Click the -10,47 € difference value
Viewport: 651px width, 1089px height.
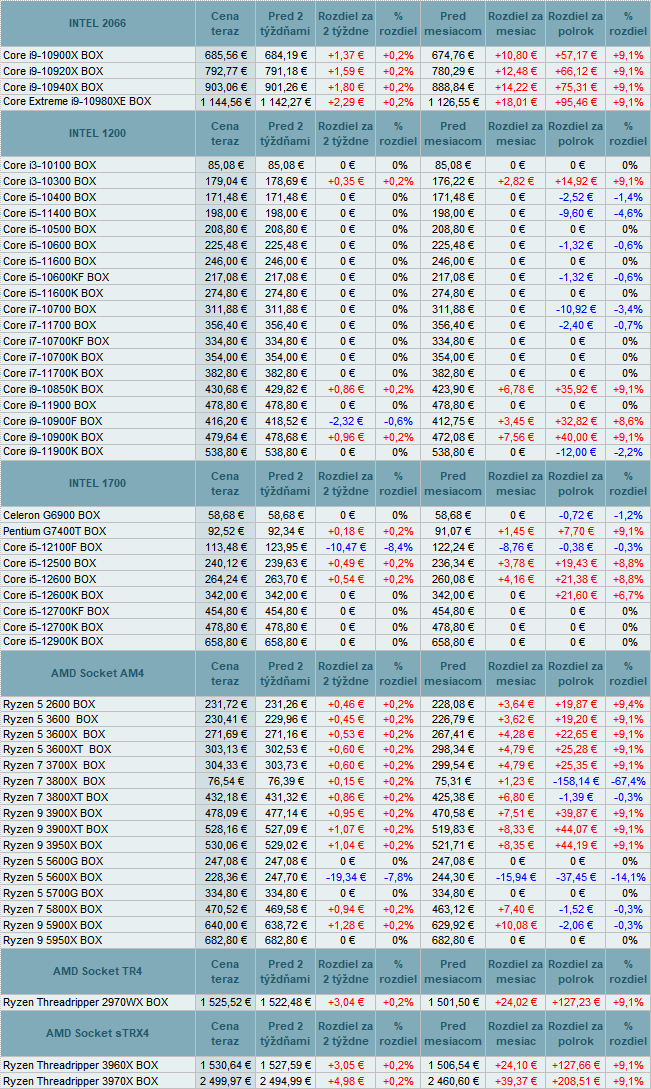pyautogui.click(x=345, y=547)
